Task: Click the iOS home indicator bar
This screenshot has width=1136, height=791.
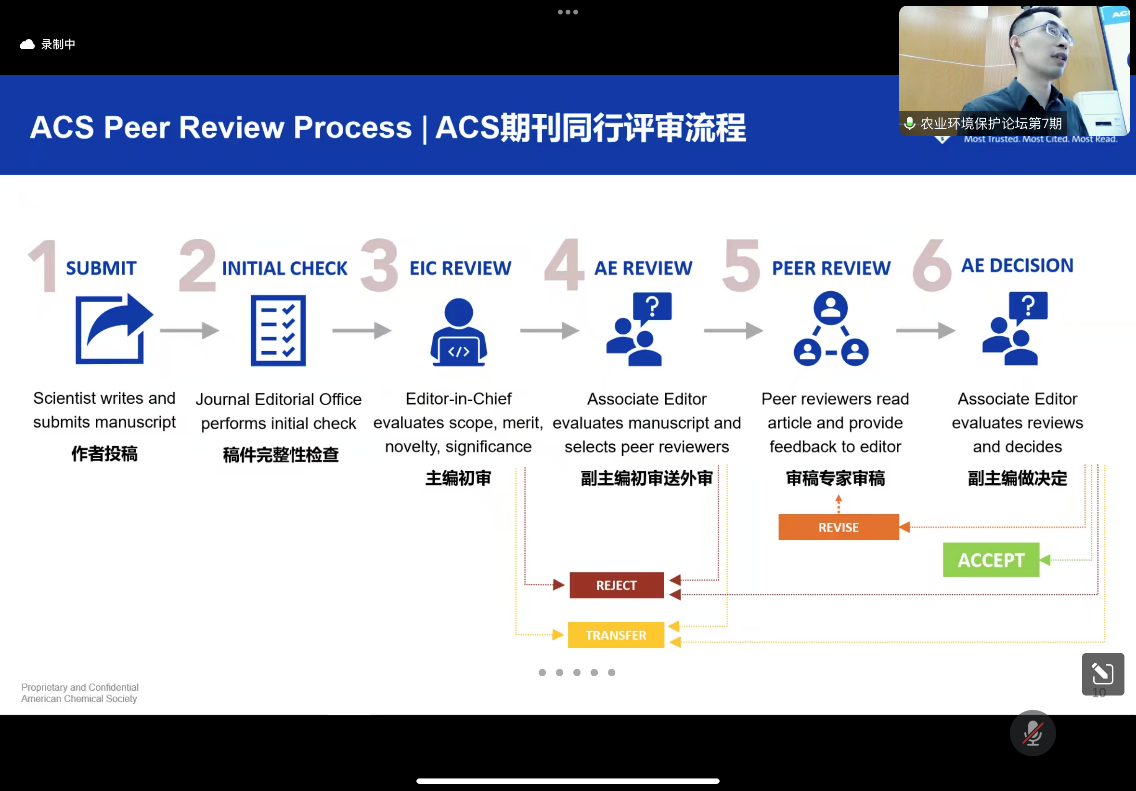Action: (x=568, y=781)
